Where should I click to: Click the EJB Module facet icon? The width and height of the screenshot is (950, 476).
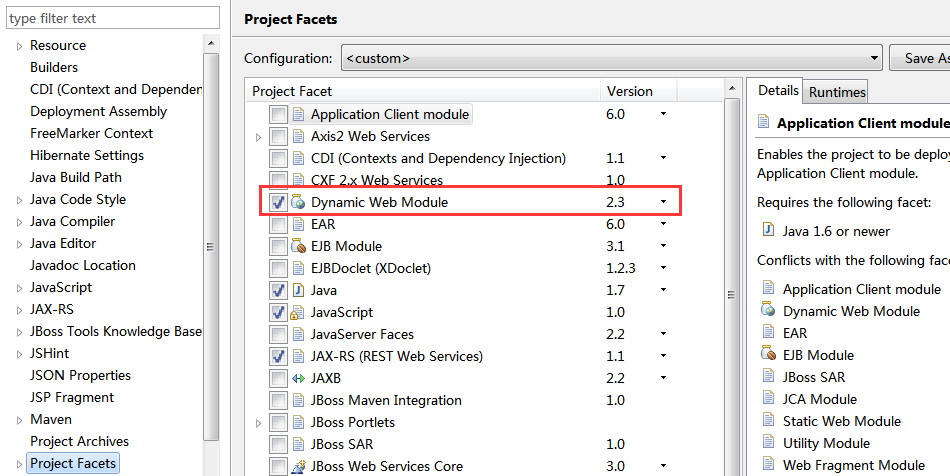[x=297, y=246]
